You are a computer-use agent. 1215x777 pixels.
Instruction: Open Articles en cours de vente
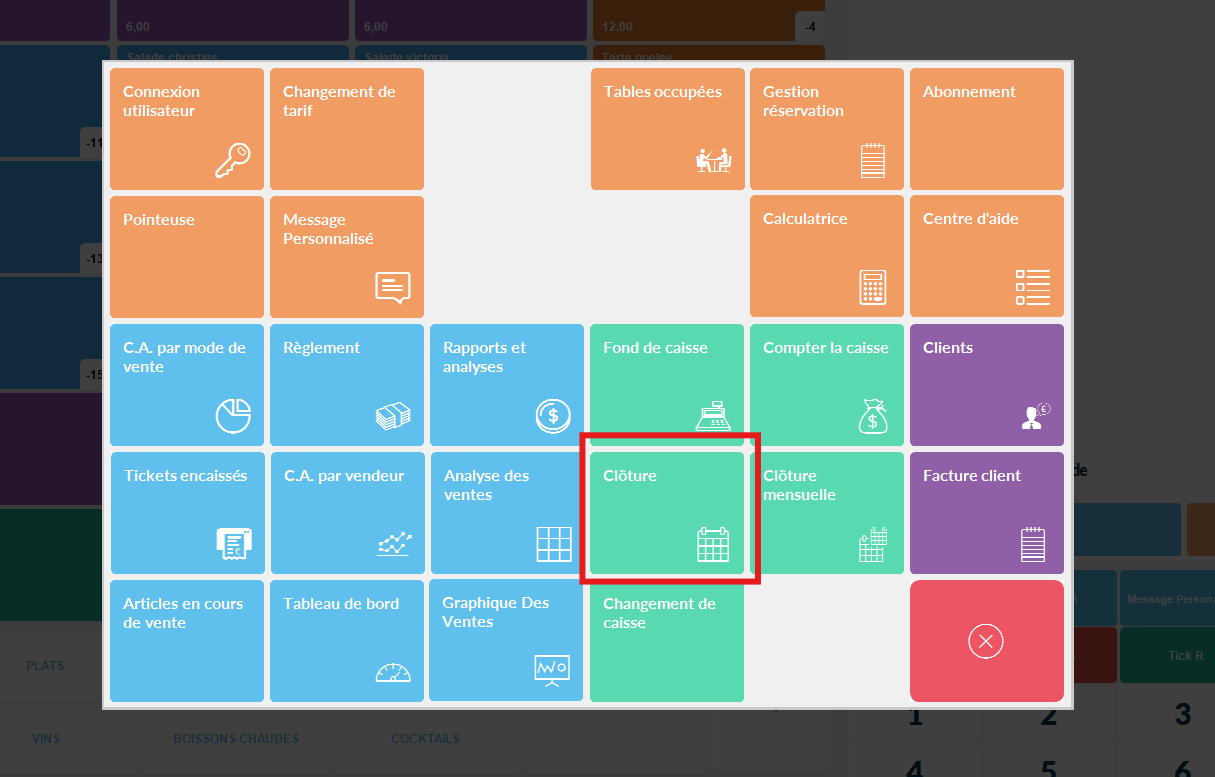coord(187,641)
